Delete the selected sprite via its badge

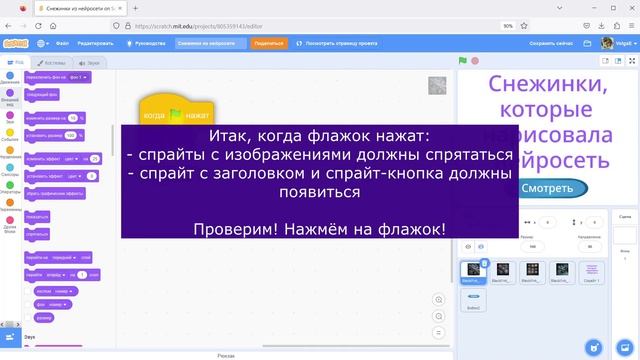(x=484, y=263)
